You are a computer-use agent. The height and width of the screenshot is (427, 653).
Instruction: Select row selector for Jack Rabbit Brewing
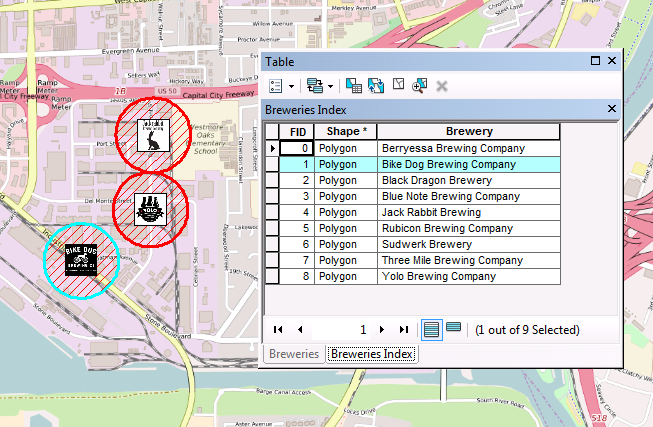(x=272, y=212)
